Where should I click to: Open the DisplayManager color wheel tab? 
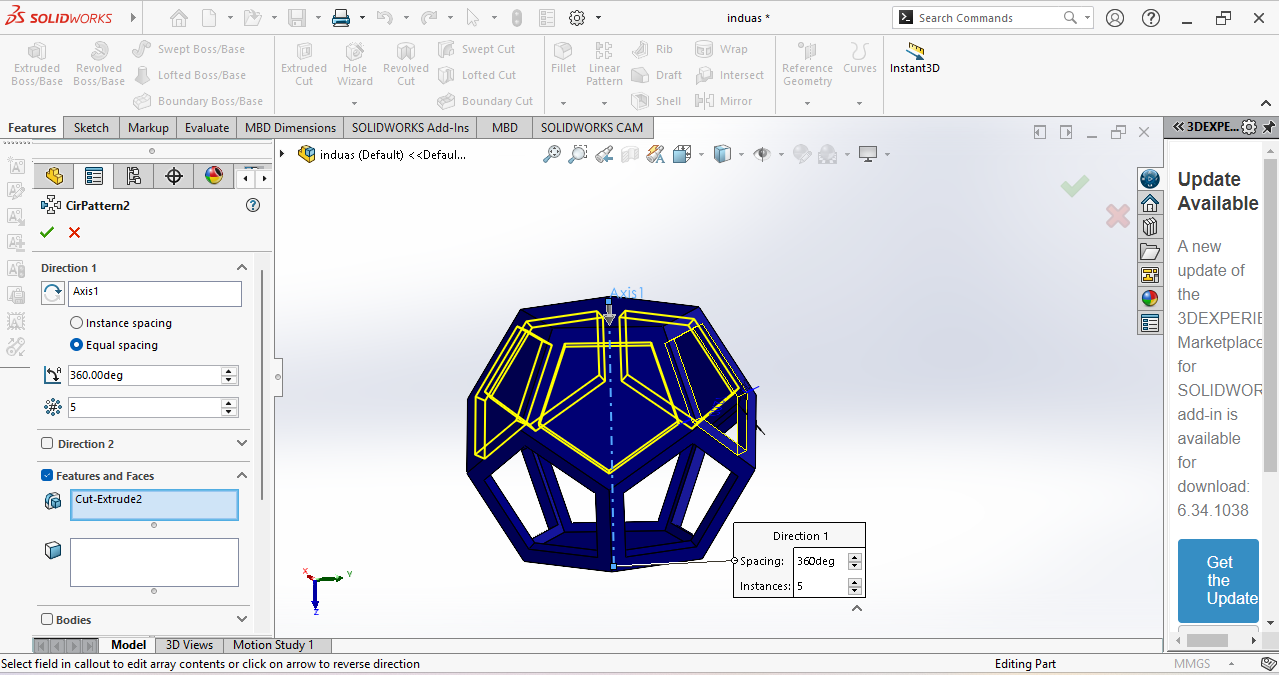[213, 177]
